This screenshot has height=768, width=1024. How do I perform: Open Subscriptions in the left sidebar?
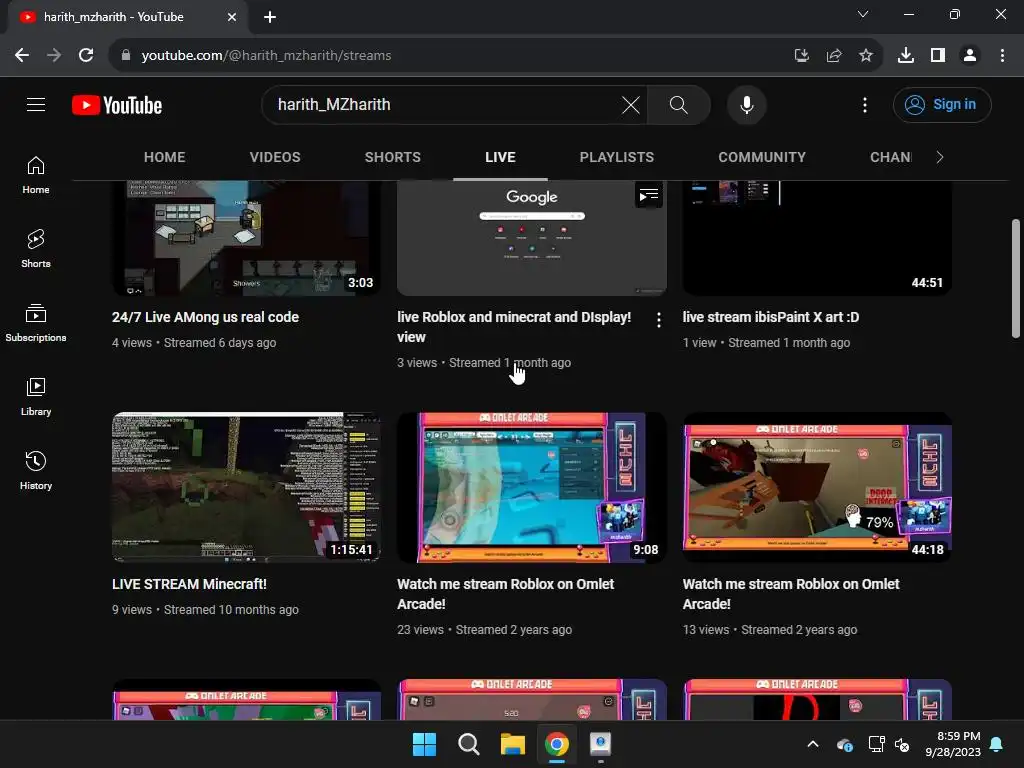point(36,323)
